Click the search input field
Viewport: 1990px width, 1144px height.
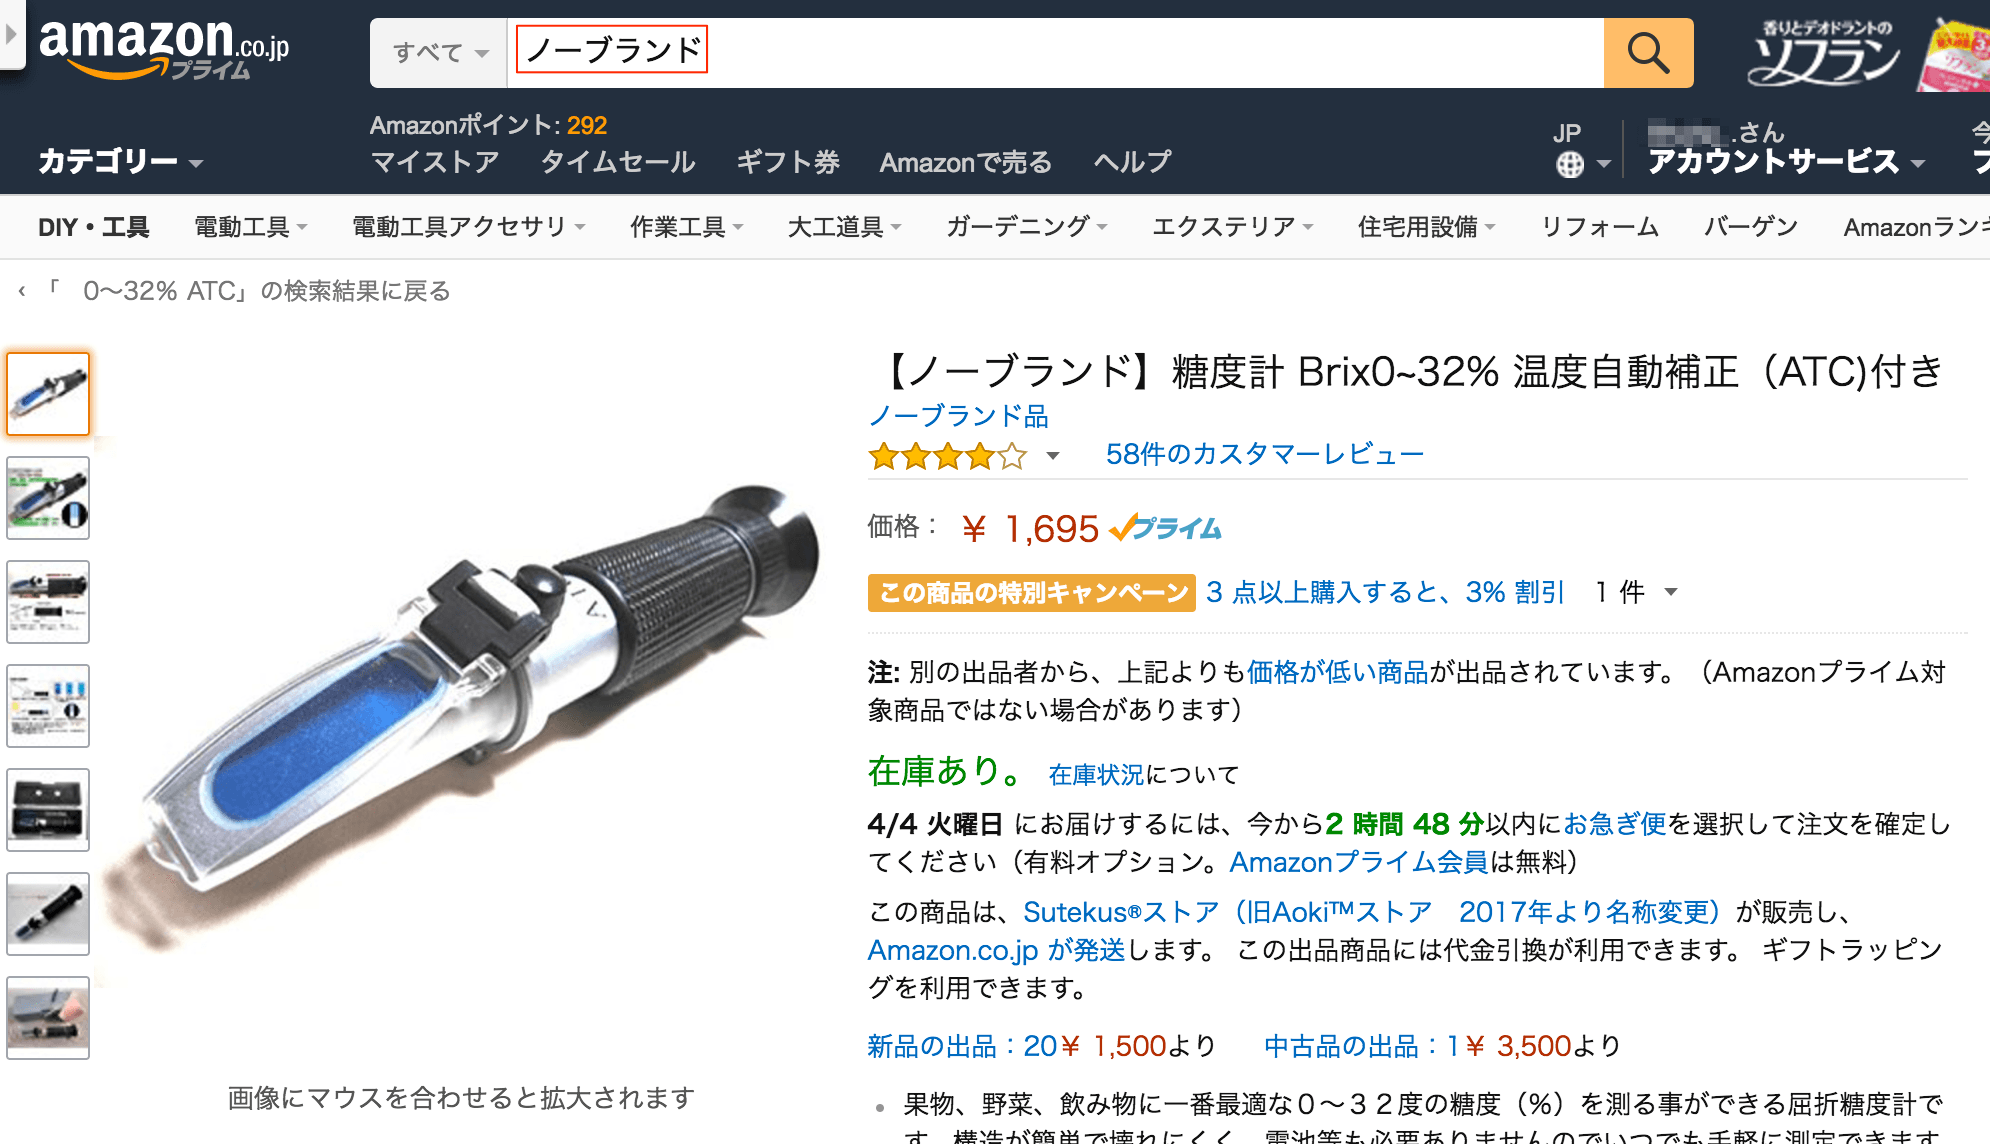(1055, 52)
